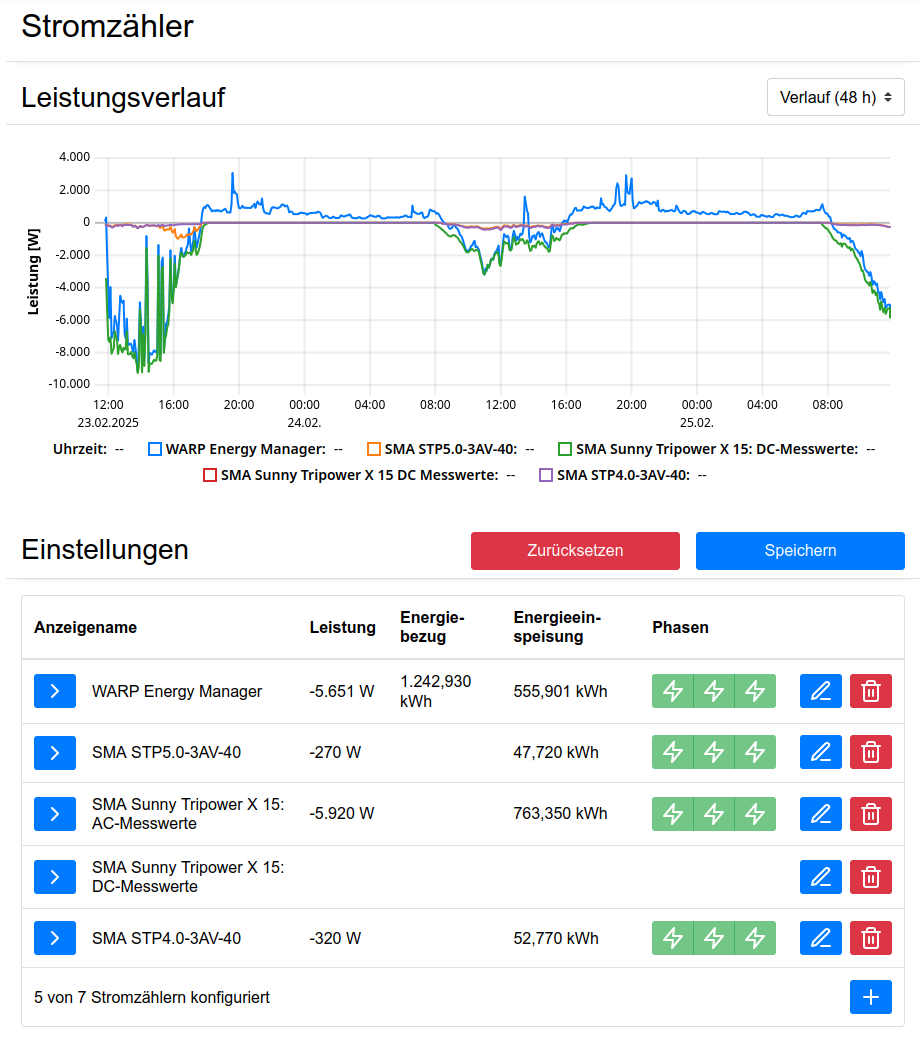The height and width of the screenshot is (1052, 922).
Task: Expand the Tripower X 15 DC-Messwerte row
Action: pyautogui.click(x=55, y=877)
